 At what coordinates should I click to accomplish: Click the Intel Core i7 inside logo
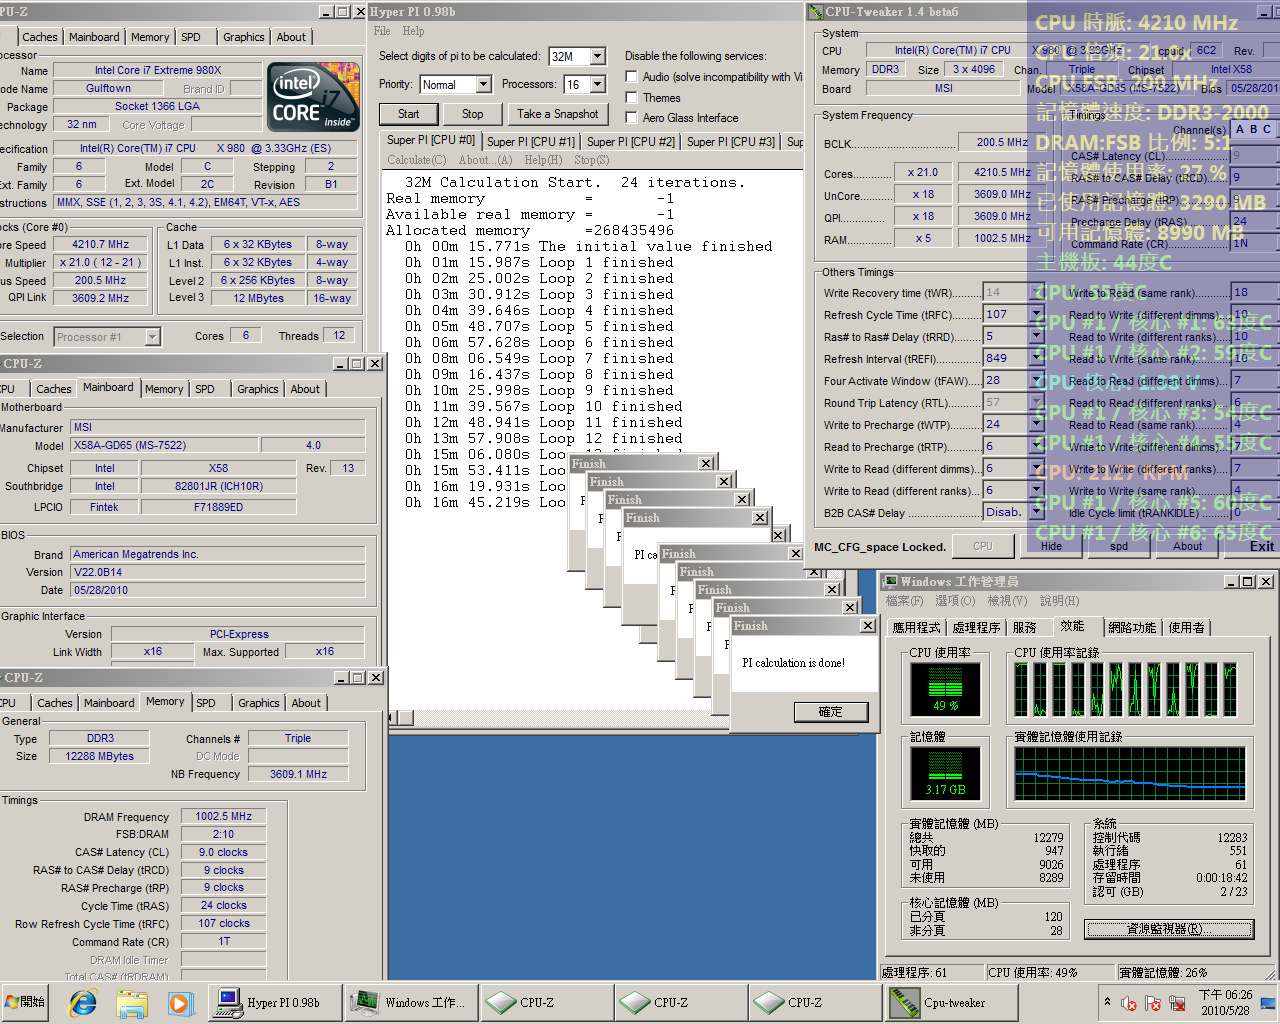coord(314,97)
